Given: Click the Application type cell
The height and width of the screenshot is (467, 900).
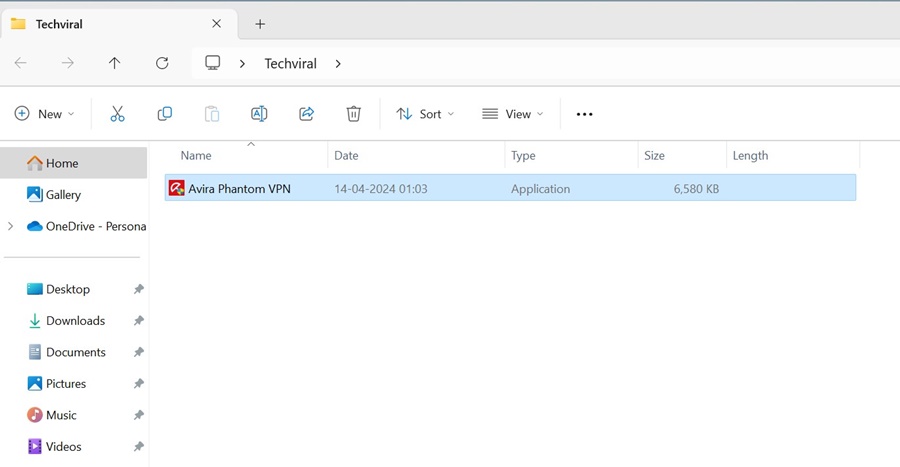Looking at the screenshot, I should coord(540,189).
